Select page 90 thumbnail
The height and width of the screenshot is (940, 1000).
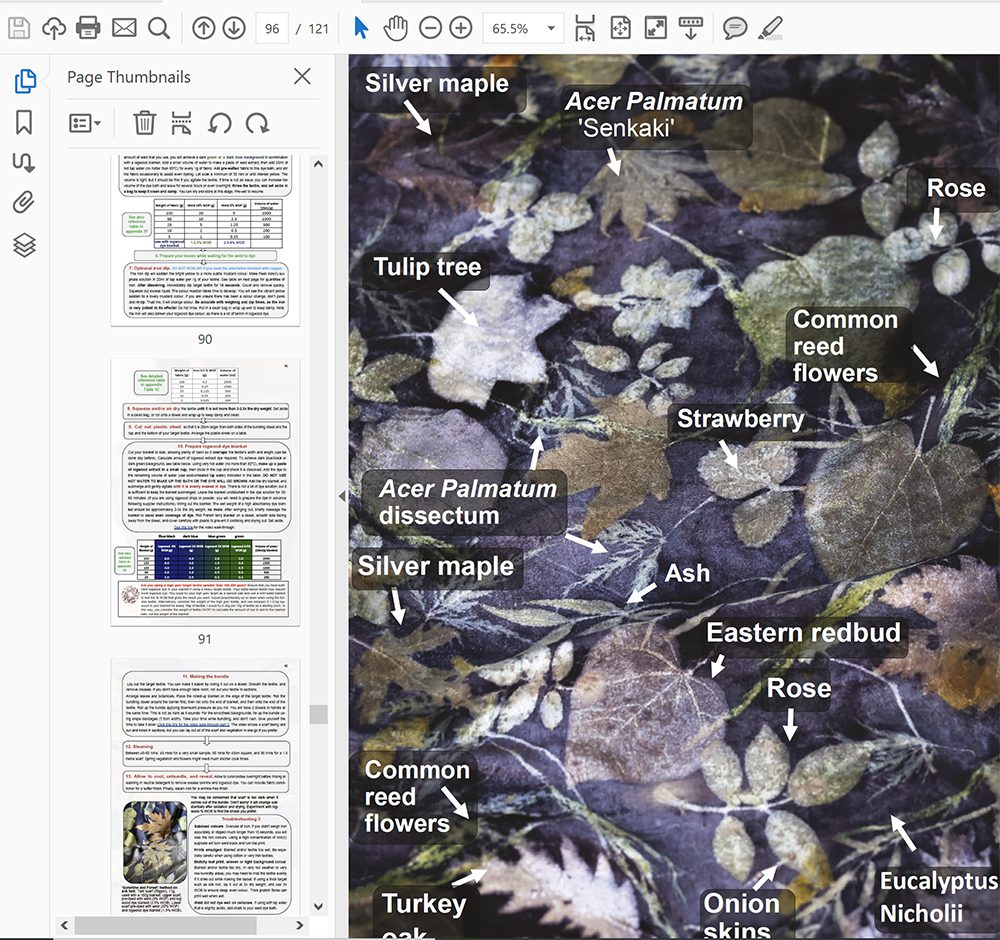point(205,240)
